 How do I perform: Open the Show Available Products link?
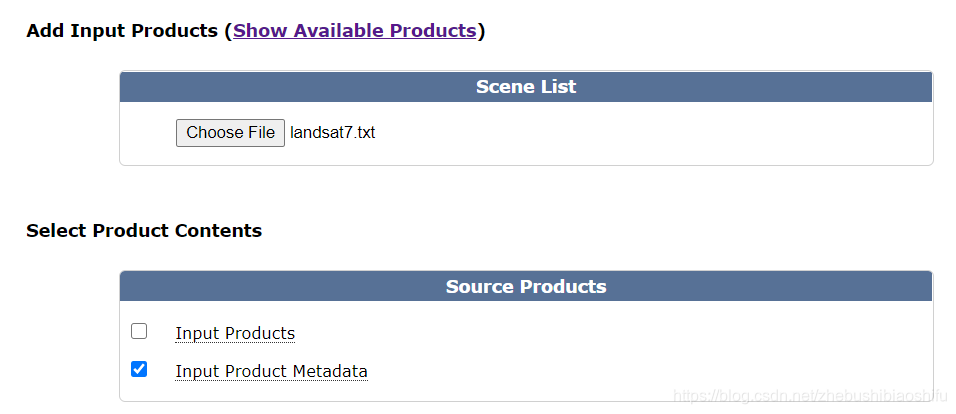coord(354,30)
